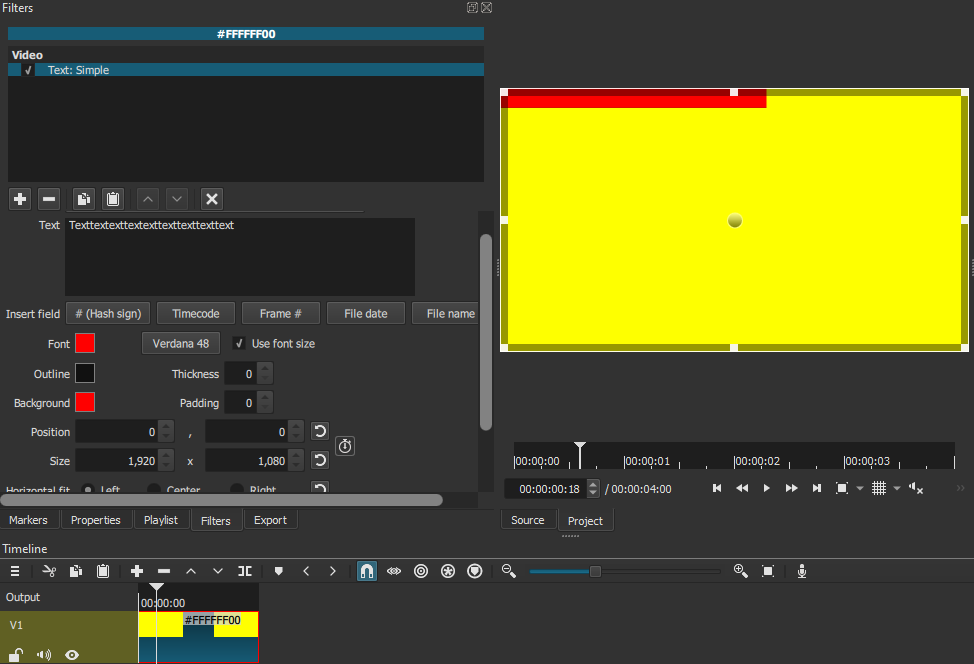Click the keyframes stopwatch icon next to Position
974x664 pixels.
pyautogui.click(x=345, y=446)
